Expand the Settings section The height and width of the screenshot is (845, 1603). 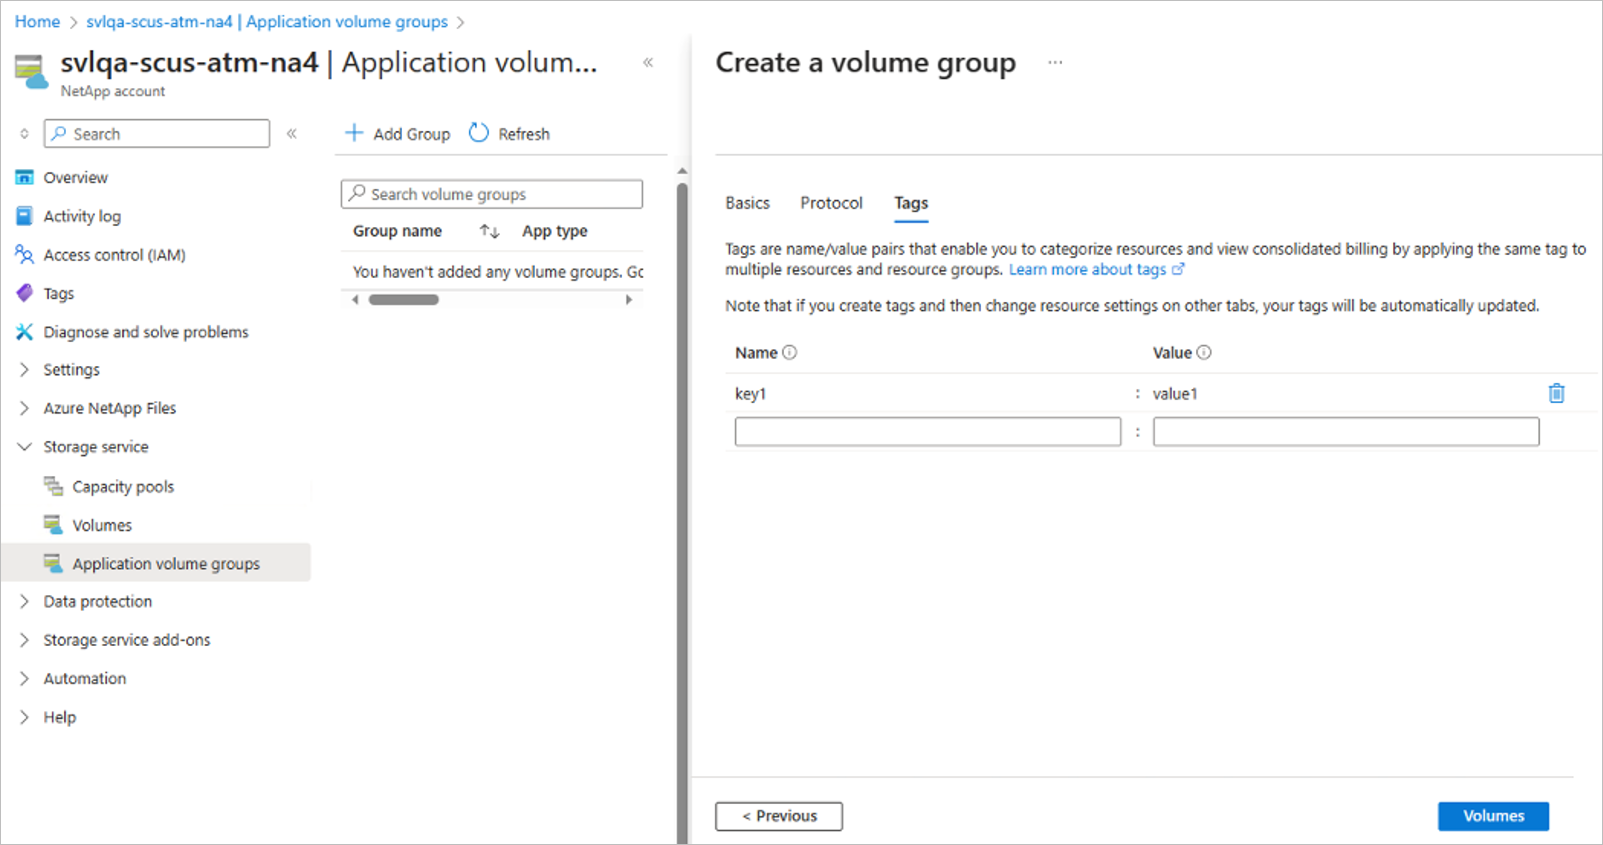pos(25,370)
